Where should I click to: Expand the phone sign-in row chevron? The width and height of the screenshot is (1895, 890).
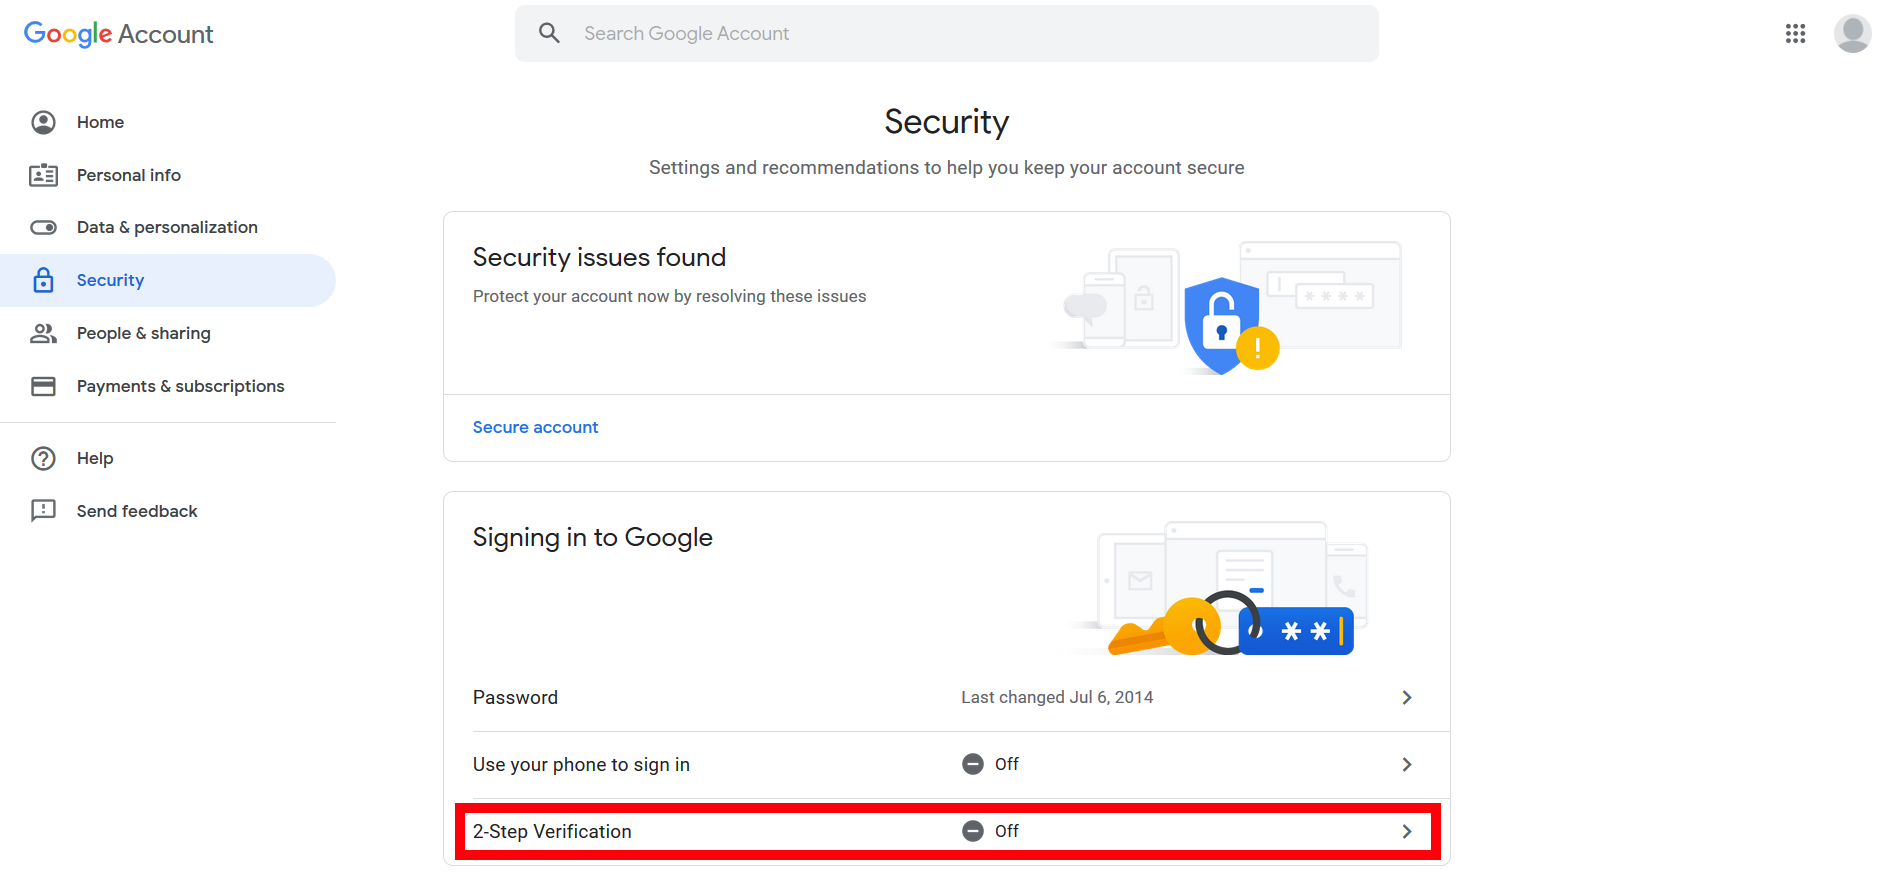point(1406,764)
